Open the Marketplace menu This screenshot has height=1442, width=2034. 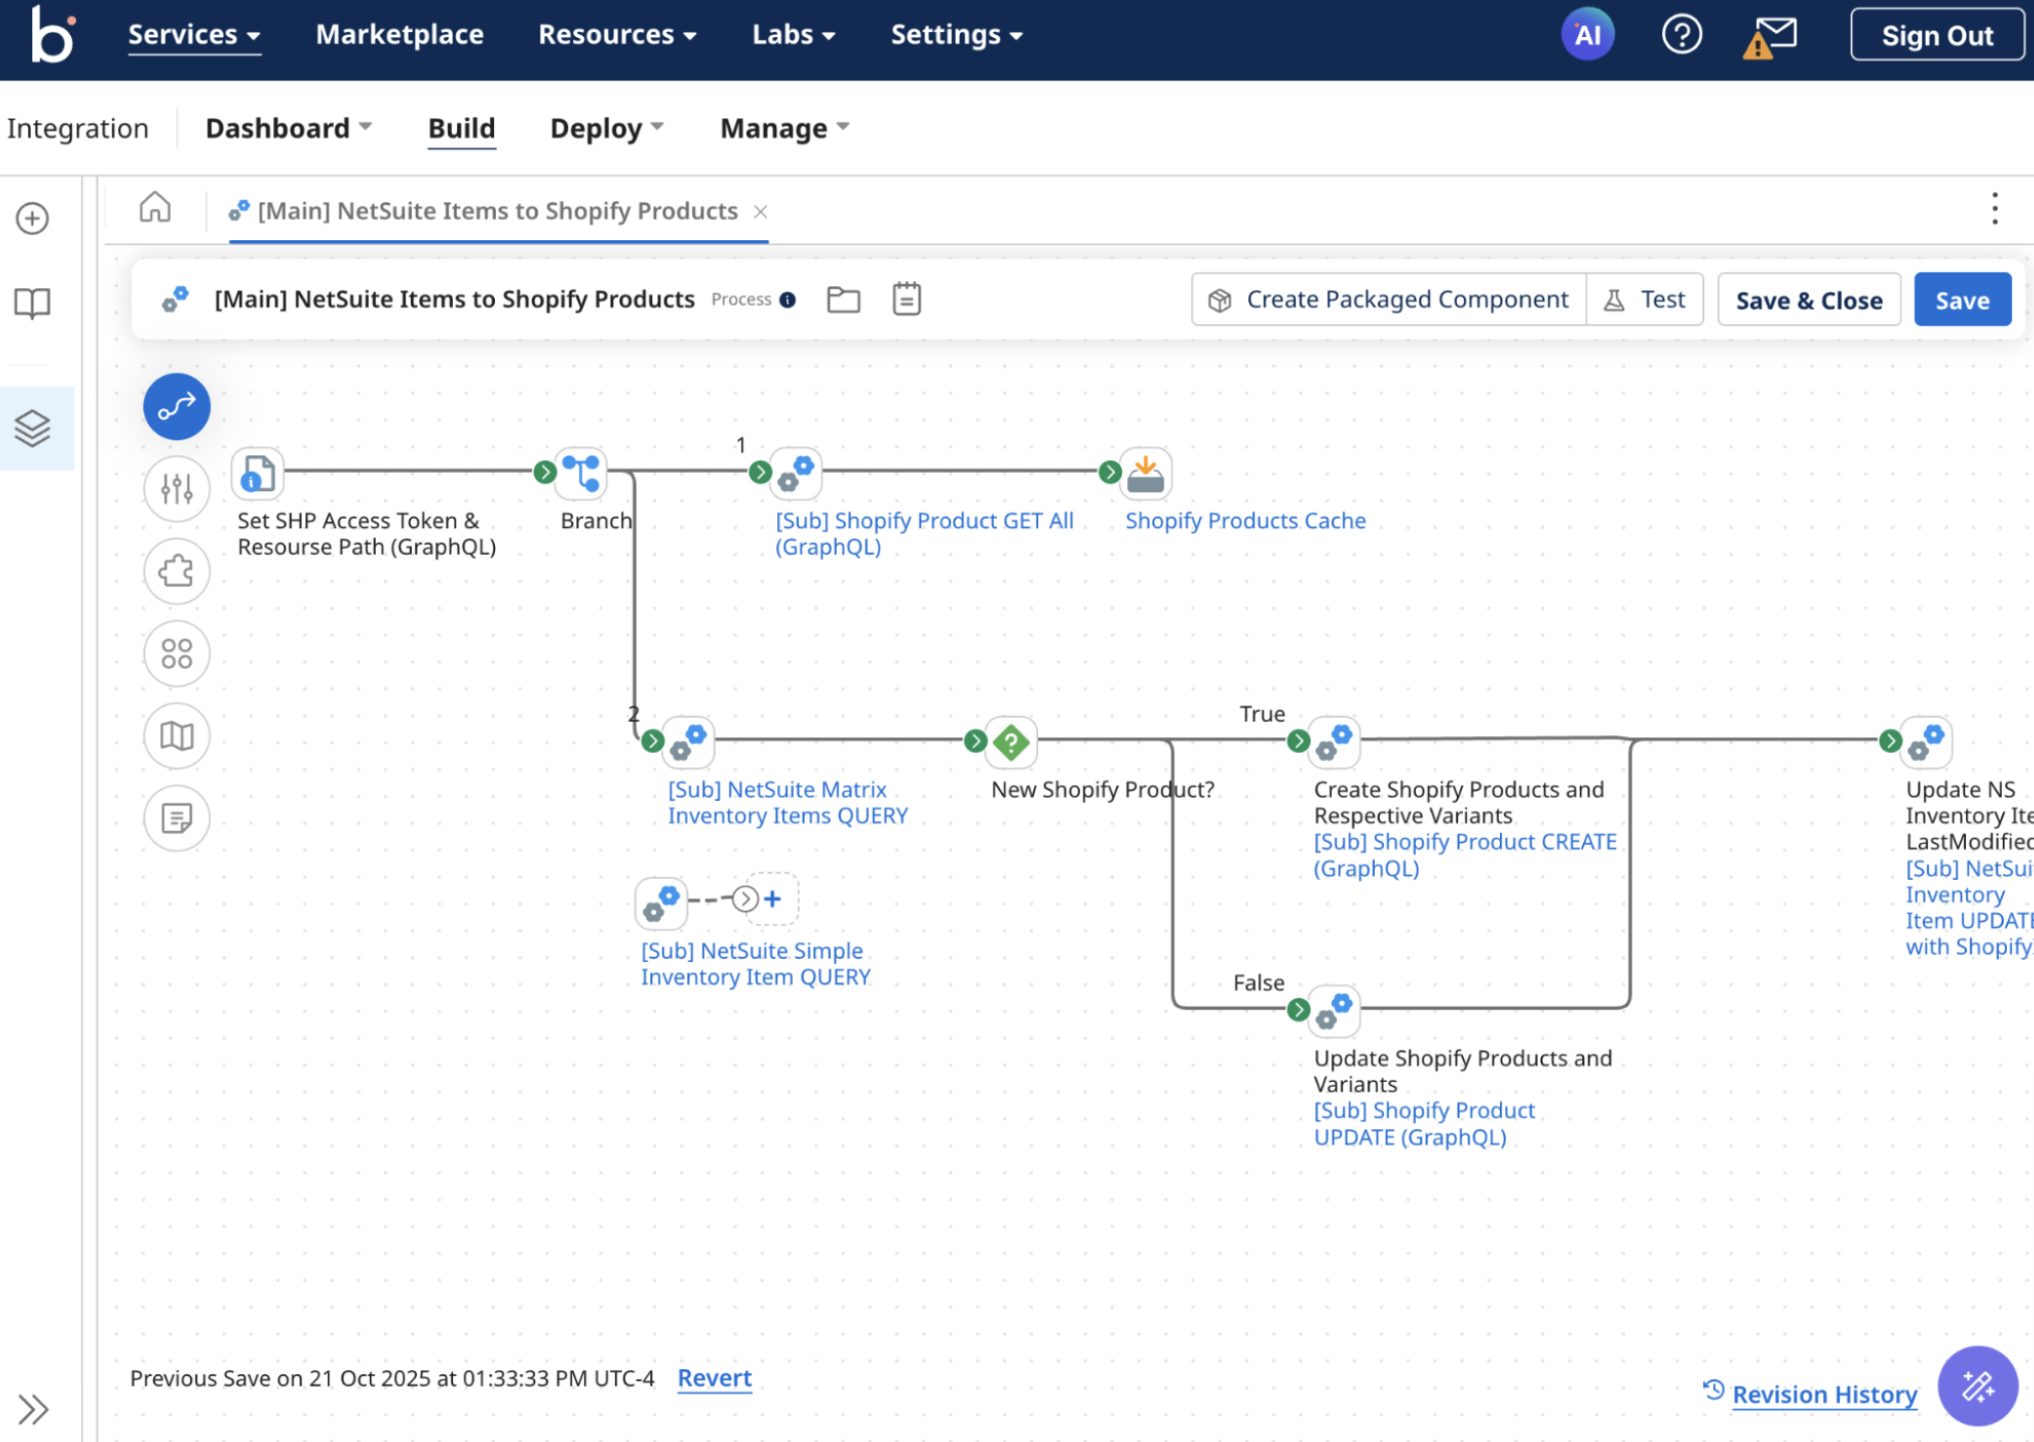398,34
